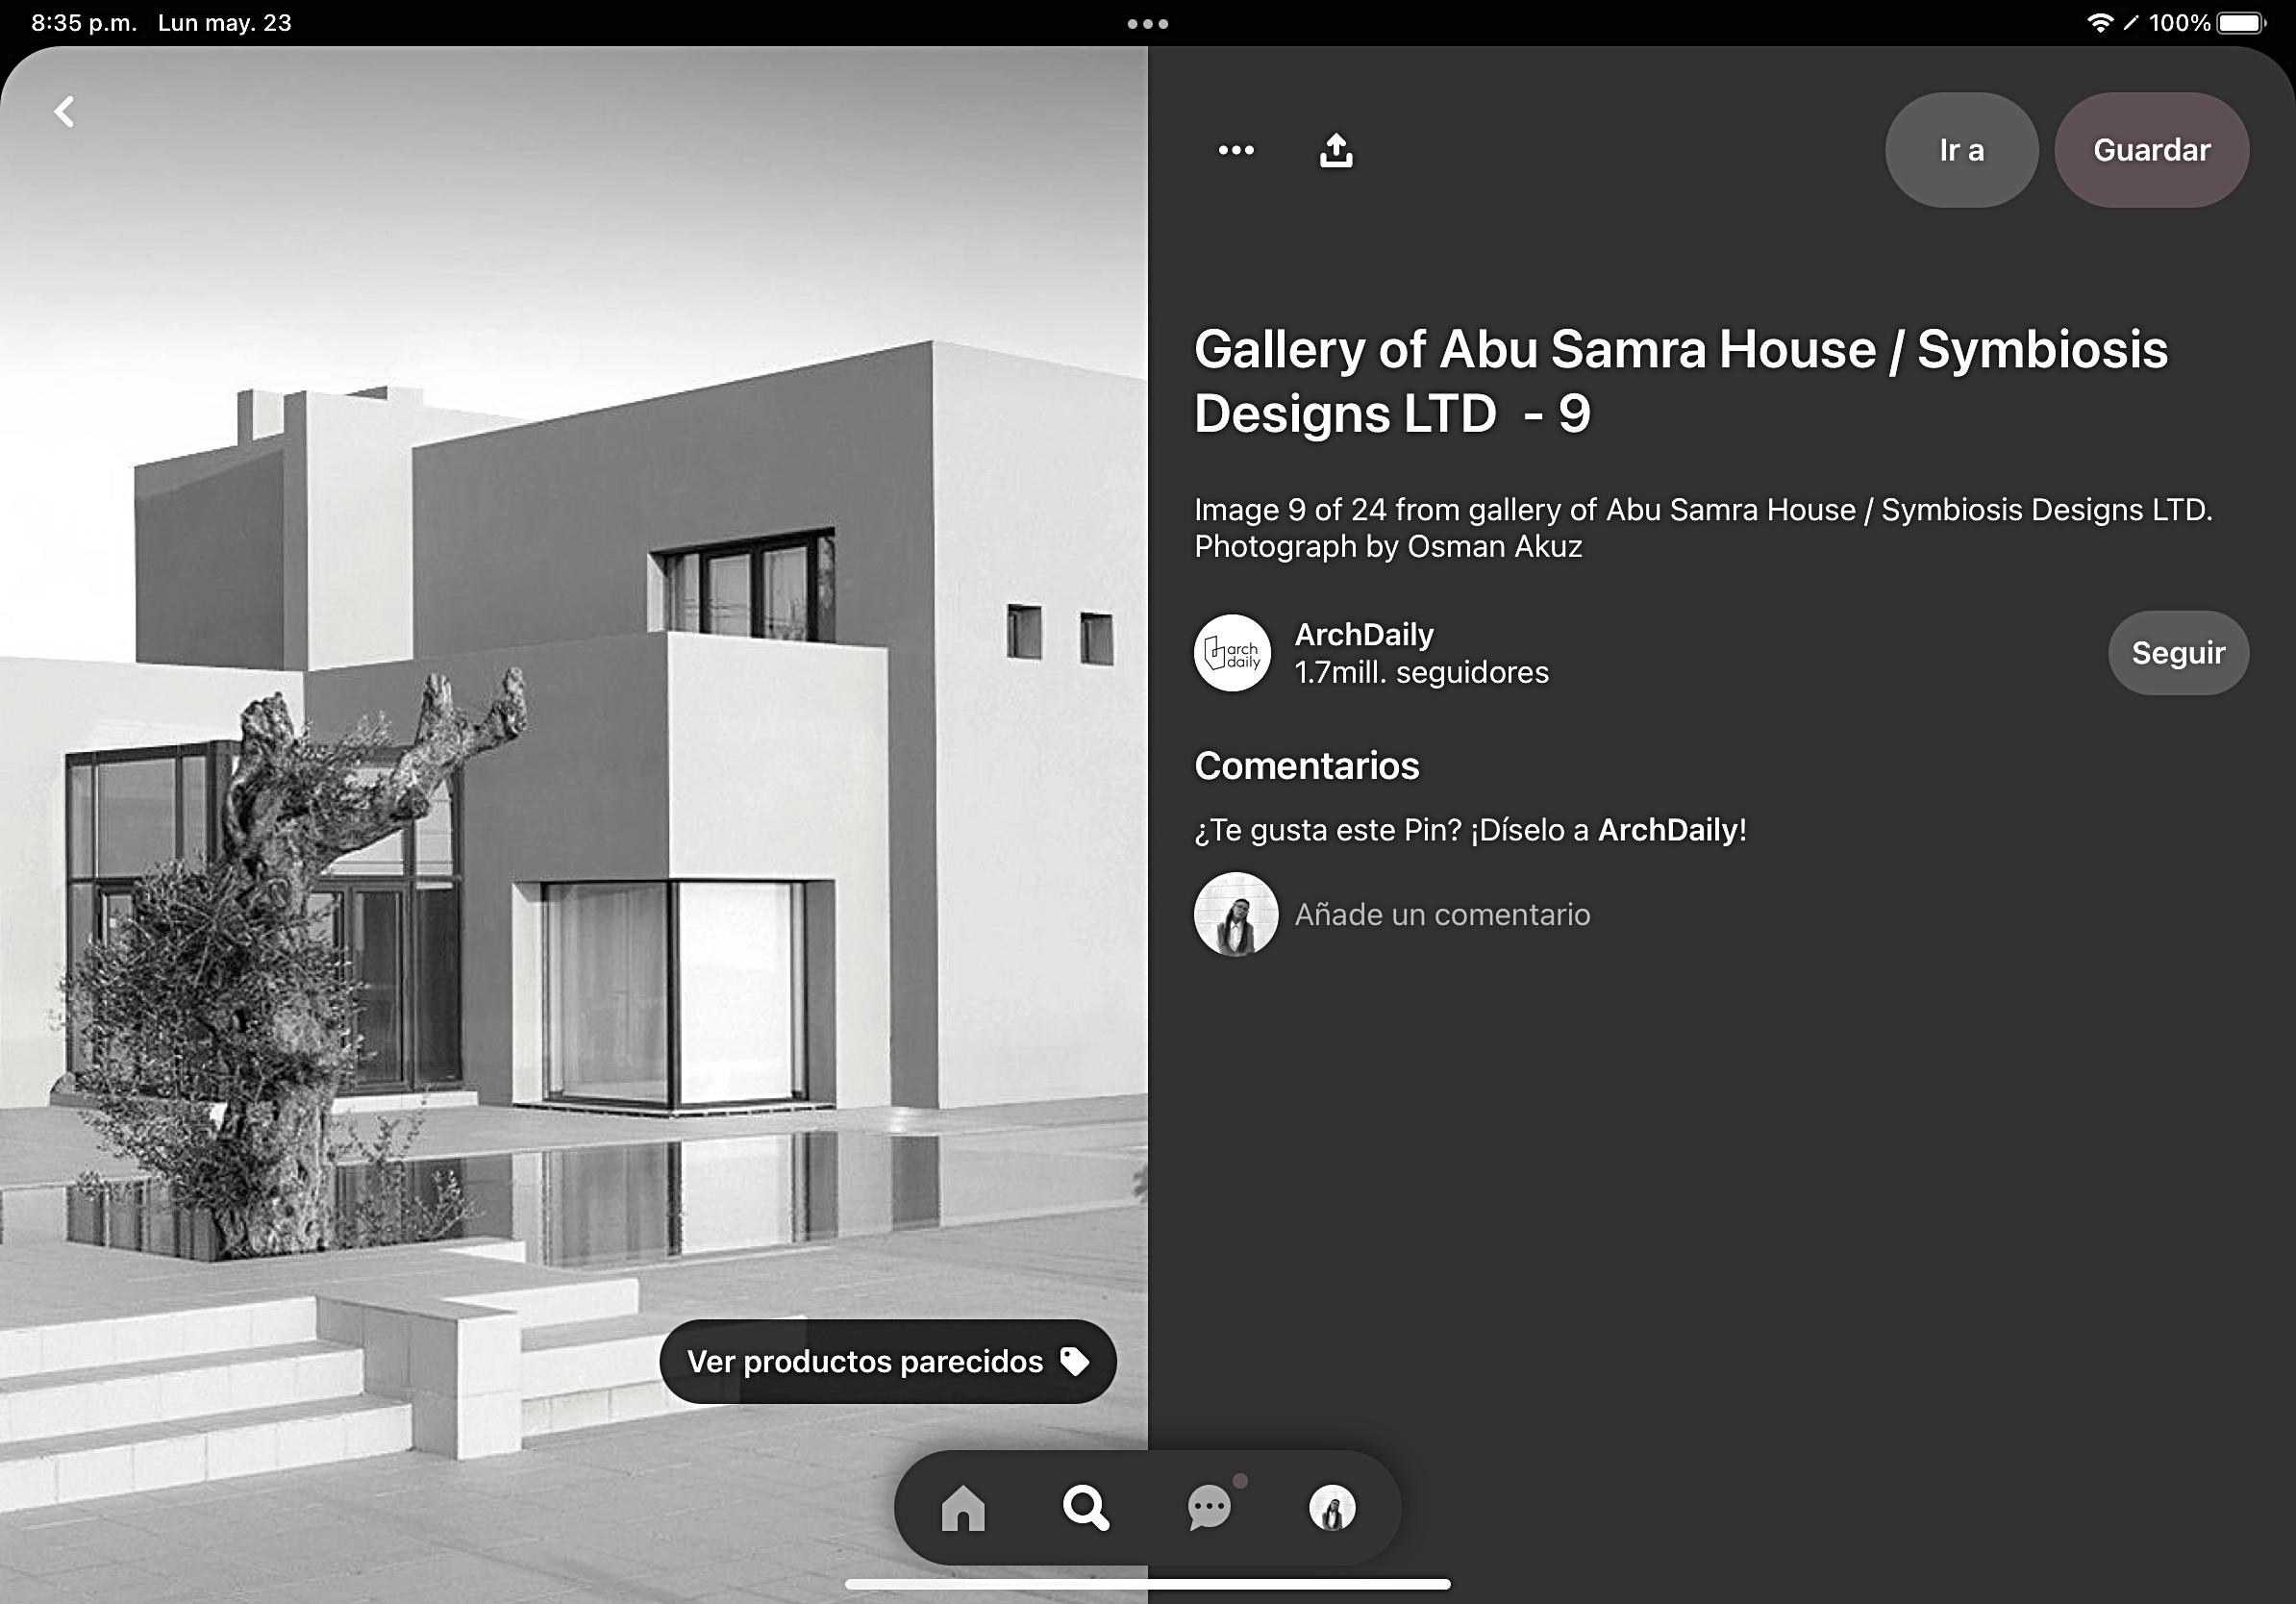Open the messages chat bubble tab
Viewport: 2296px width, 1604px height.
coord(1210,1507)
